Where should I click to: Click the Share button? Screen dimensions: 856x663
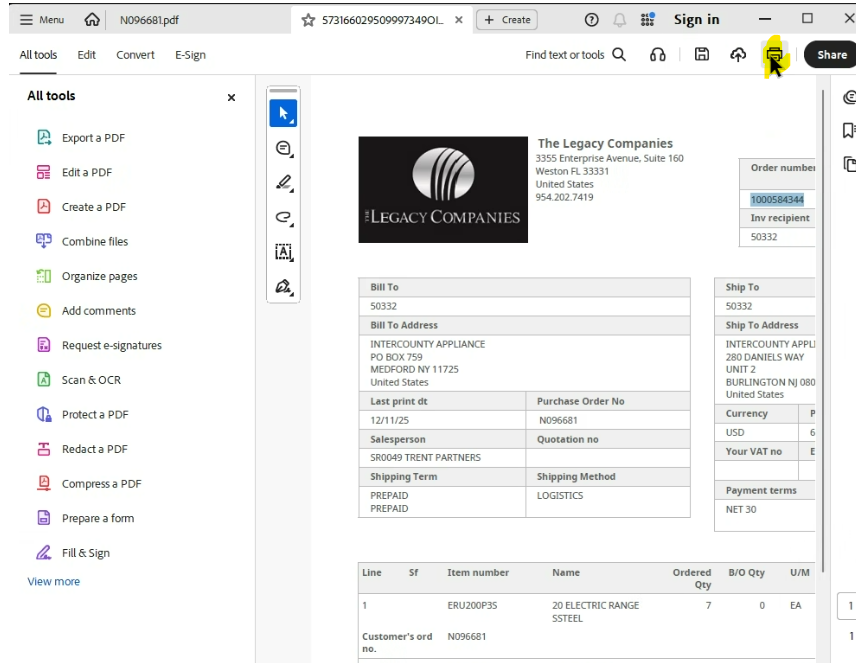[x=831, y=55]
